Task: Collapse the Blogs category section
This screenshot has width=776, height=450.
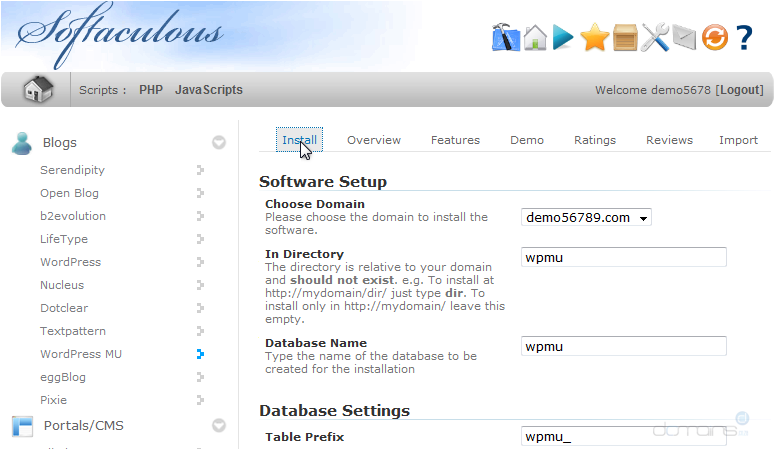Action: tap(218, 143)
